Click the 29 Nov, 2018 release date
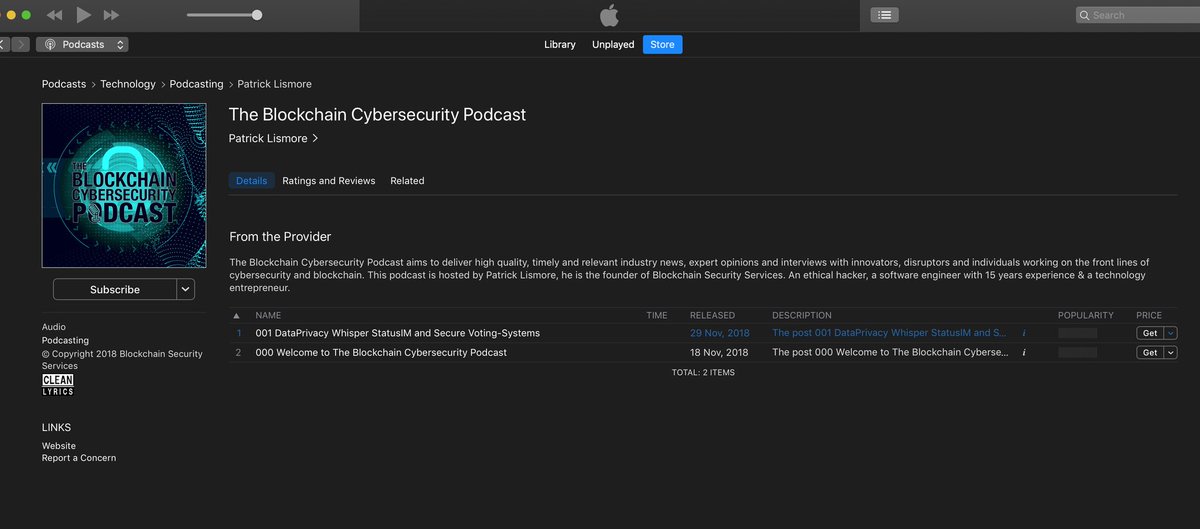The height and width of the screenshot is (529, 1200). (719, 333)
